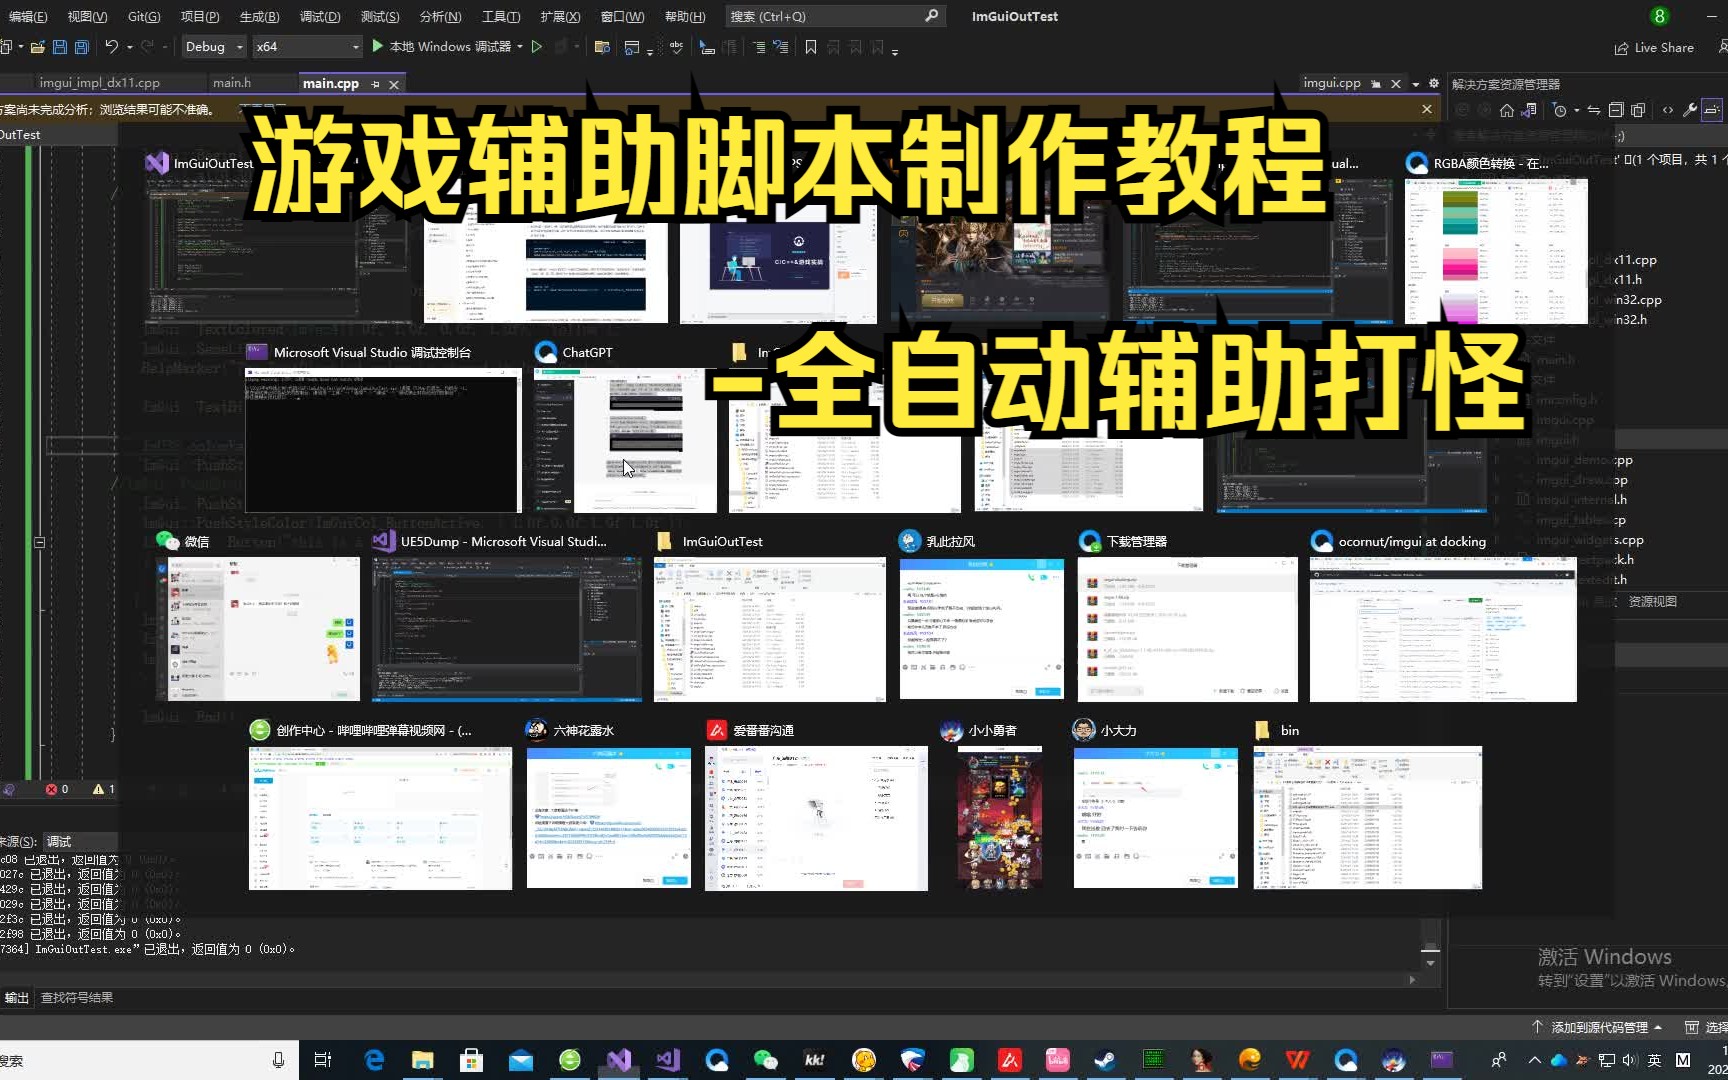This screenshot has height=1080, width=1728.
Task: Click the Undo arrow icon
Action: coord(111,47)
